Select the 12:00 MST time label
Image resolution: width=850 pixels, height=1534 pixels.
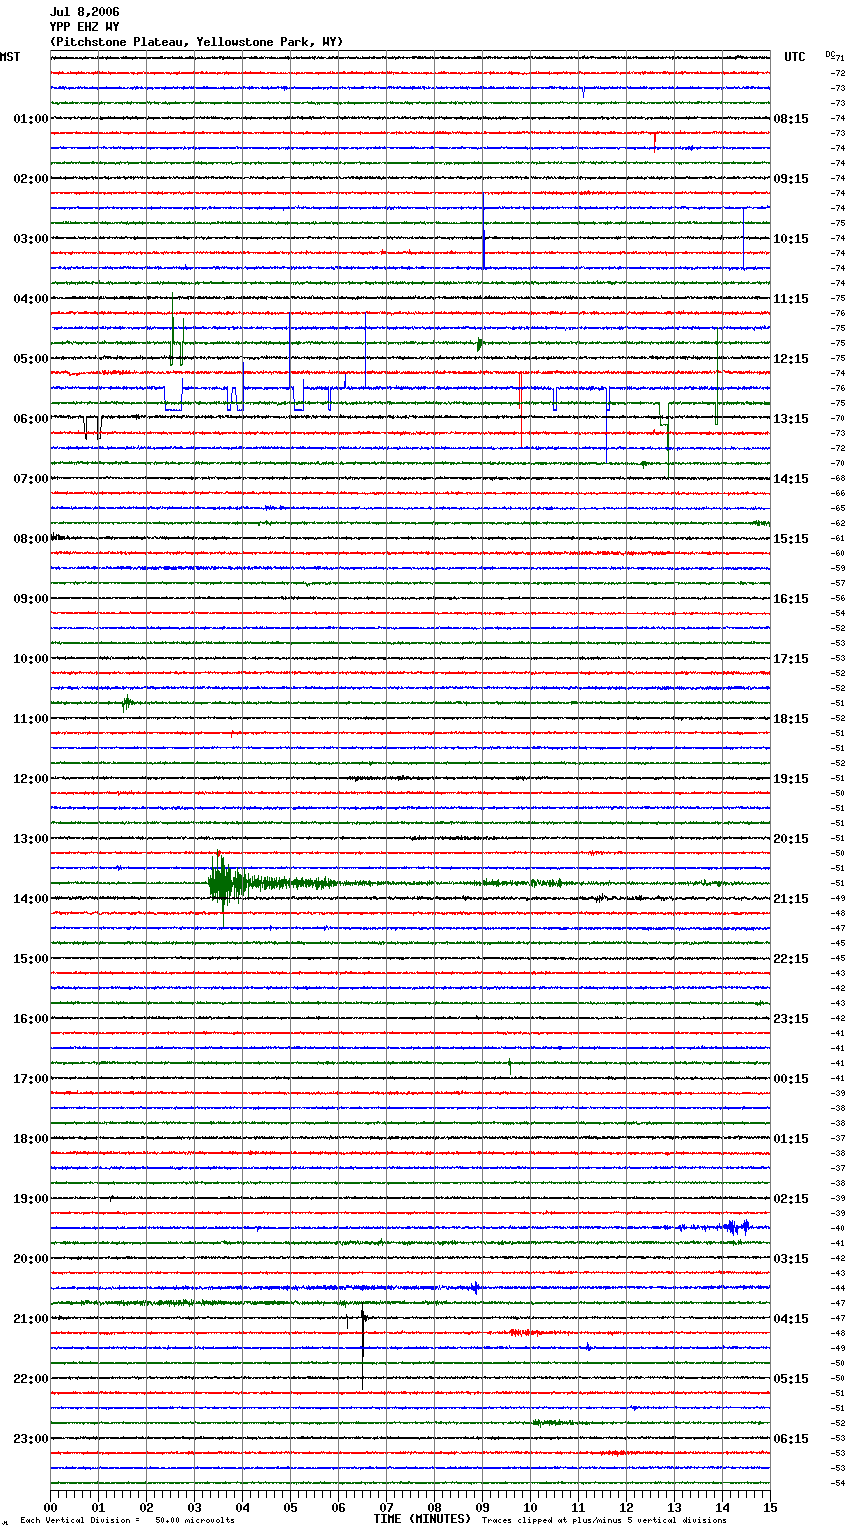[31, 779]
